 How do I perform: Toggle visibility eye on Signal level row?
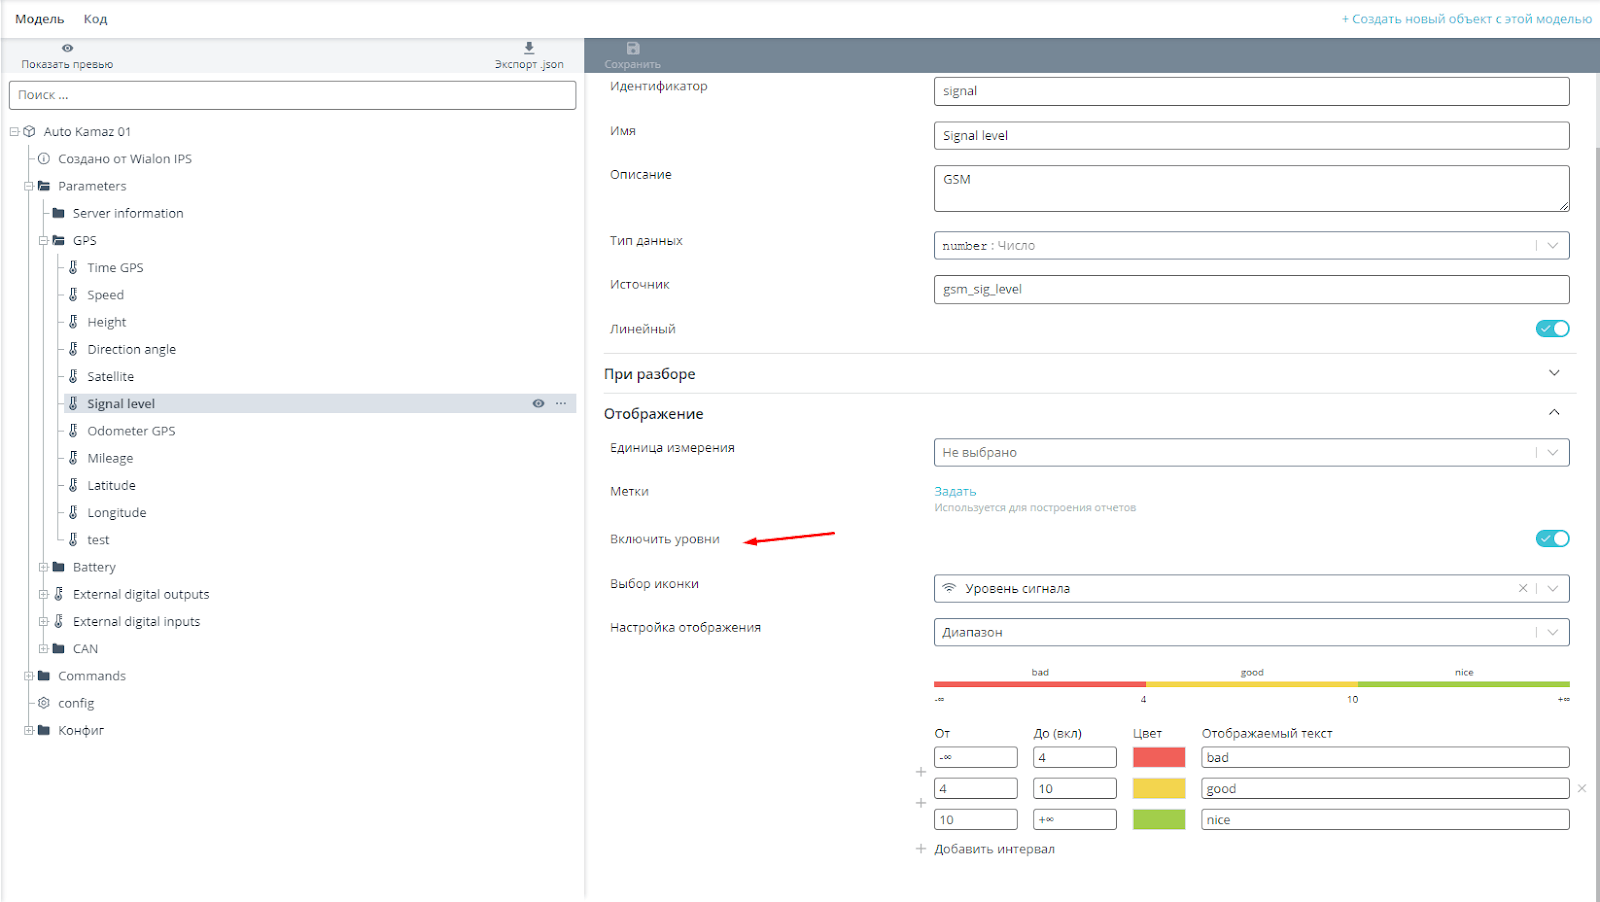tap(538, 403)
